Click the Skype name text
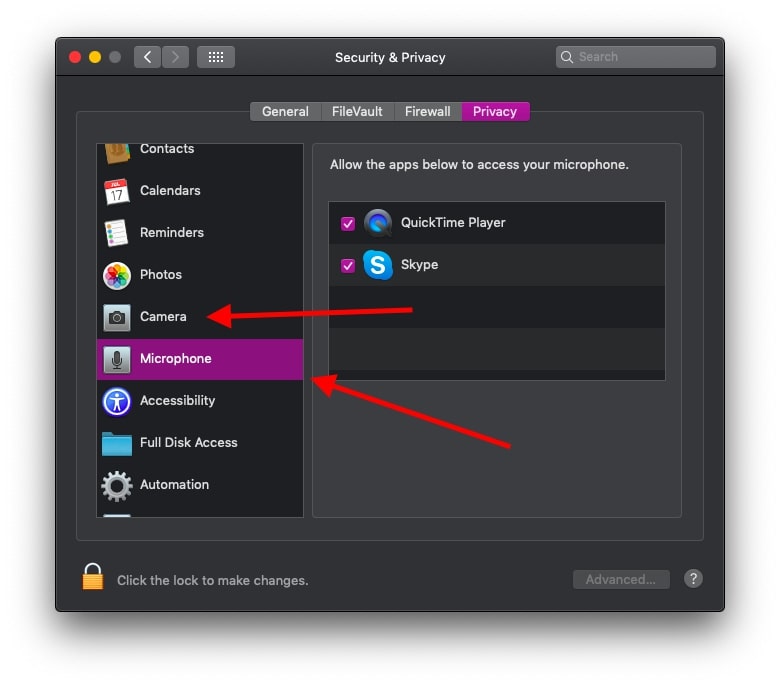 (419, 265)
